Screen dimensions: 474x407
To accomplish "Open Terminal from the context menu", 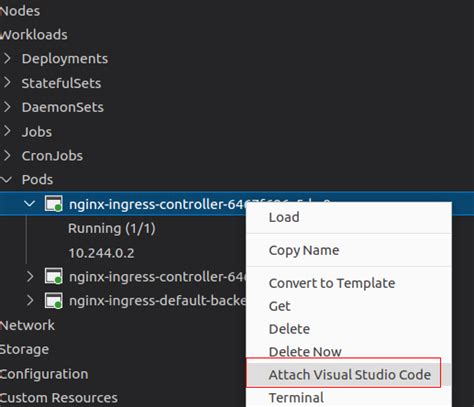I will point(349,397).
